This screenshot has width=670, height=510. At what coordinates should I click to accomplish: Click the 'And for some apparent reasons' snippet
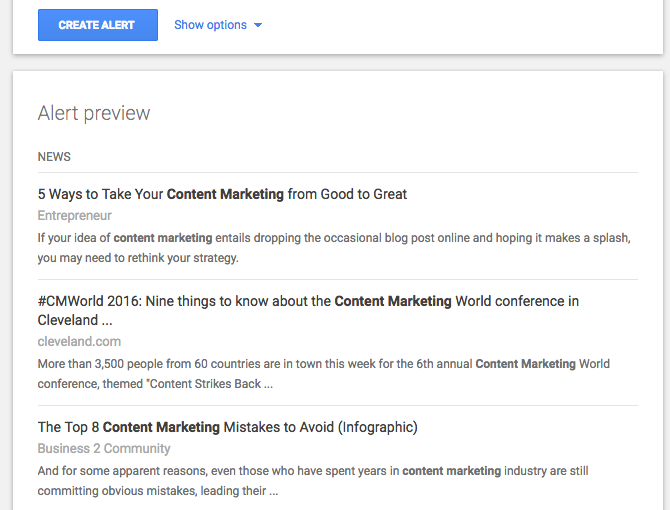(313, 481)
